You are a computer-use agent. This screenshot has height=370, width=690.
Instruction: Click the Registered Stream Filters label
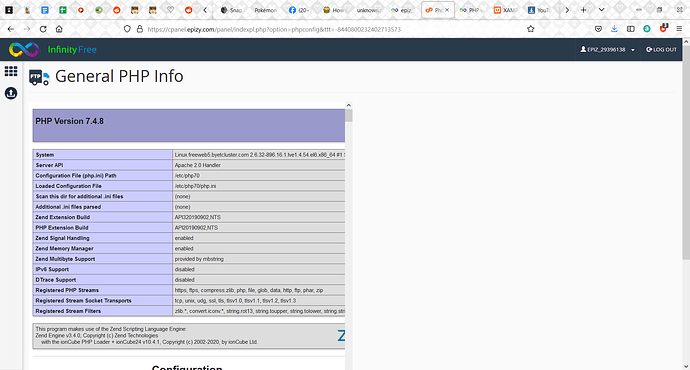(68, 311)
